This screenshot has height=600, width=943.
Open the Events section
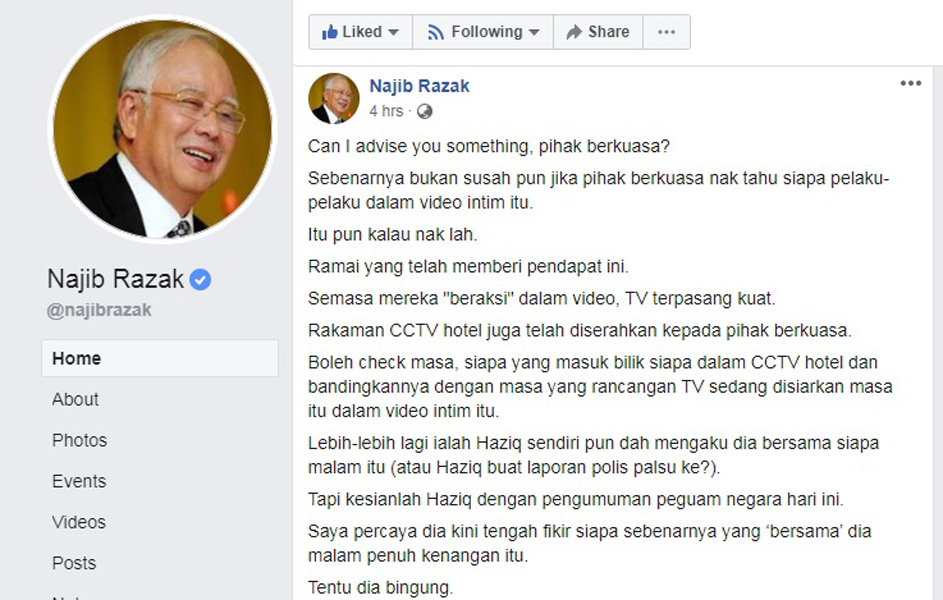pos(79,481)
